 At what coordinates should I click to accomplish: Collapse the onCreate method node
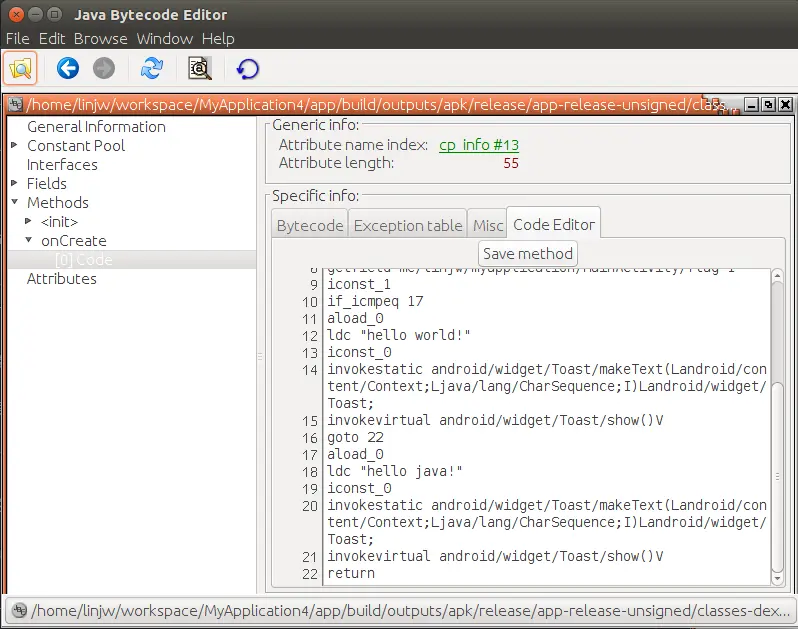[x=28, y=240]
